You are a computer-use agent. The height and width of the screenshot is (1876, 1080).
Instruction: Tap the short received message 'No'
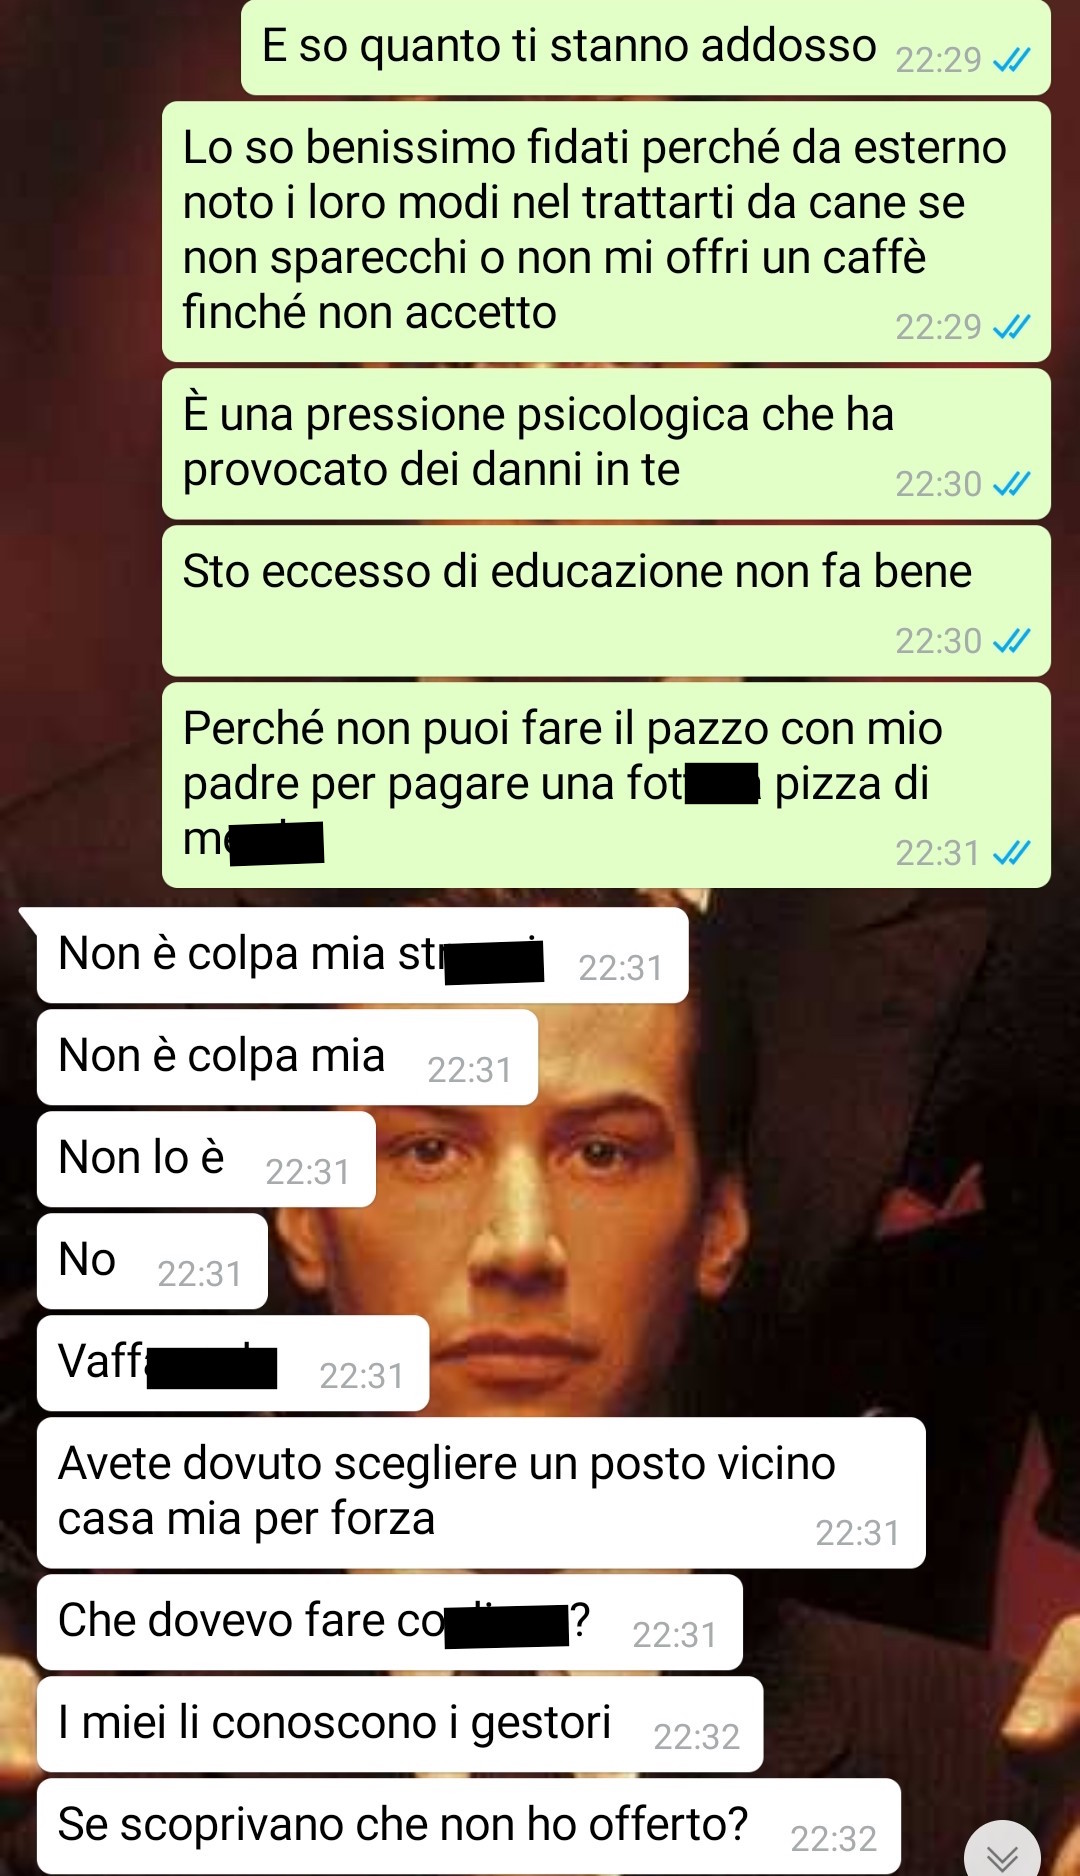point(152,1261)
